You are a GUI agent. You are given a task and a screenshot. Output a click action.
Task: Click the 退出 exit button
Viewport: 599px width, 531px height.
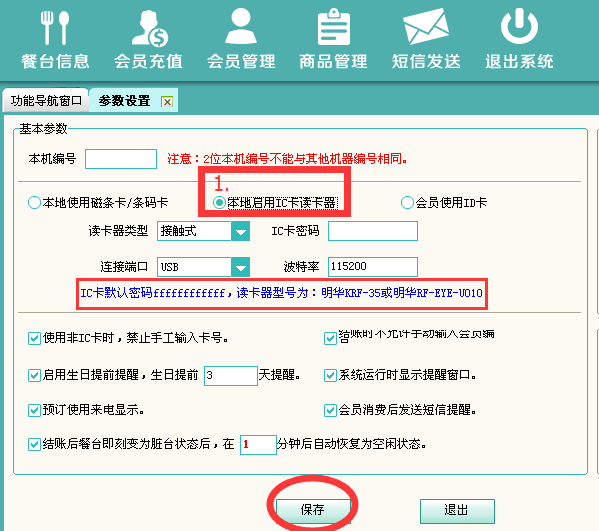457,511
